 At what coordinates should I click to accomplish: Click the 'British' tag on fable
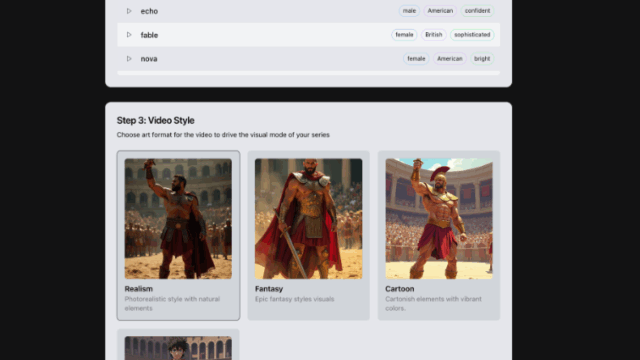433,35
